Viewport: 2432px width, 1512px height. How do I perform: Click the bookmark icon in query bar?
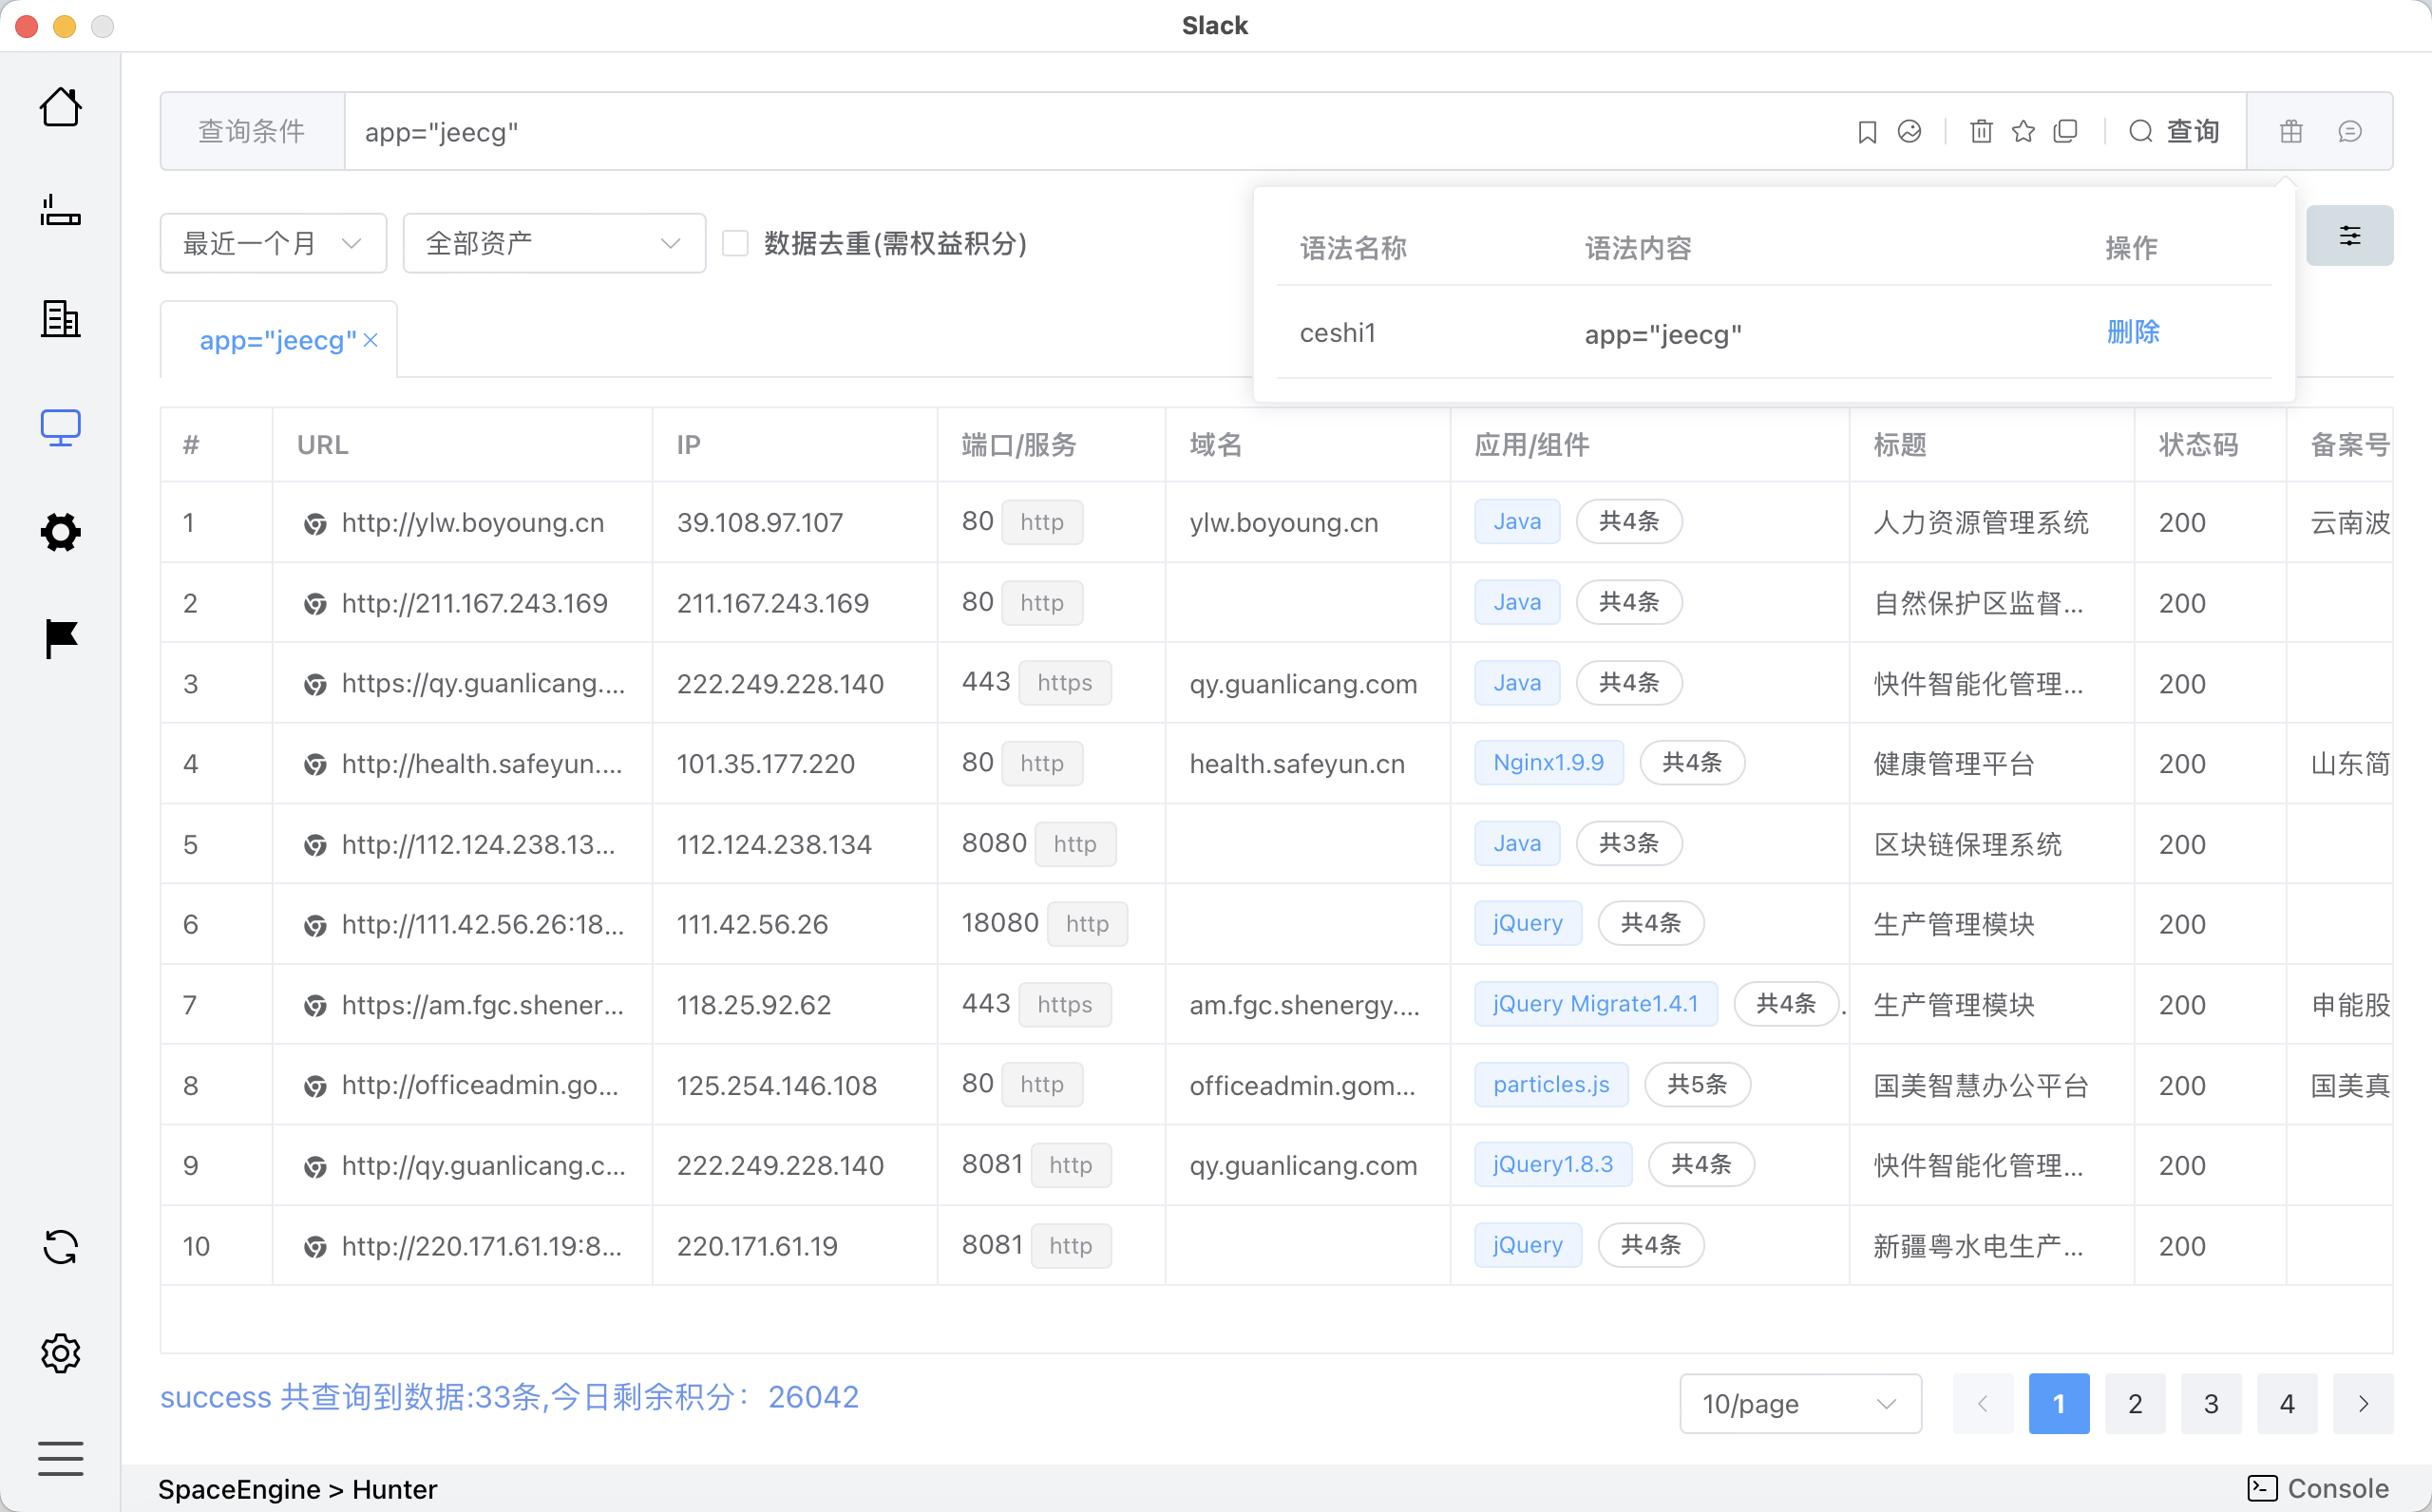(1866, 131)
